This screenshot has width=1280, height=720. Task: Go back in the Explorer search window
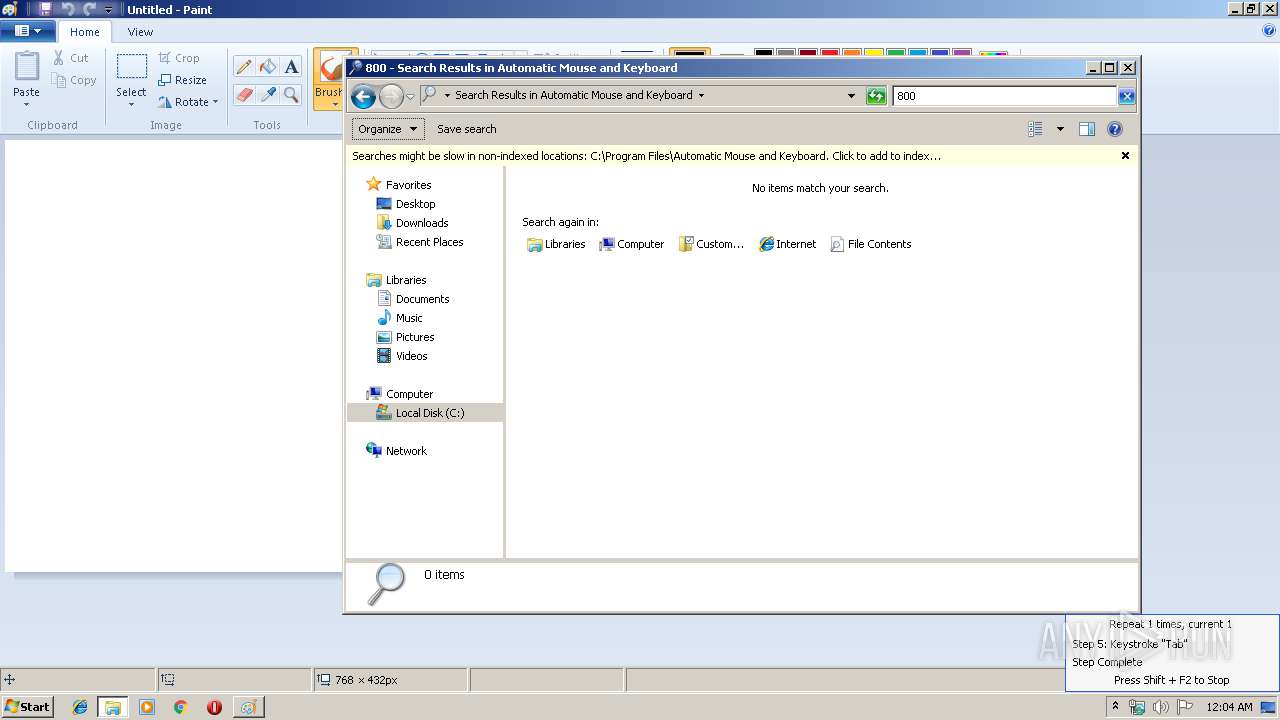363,96
